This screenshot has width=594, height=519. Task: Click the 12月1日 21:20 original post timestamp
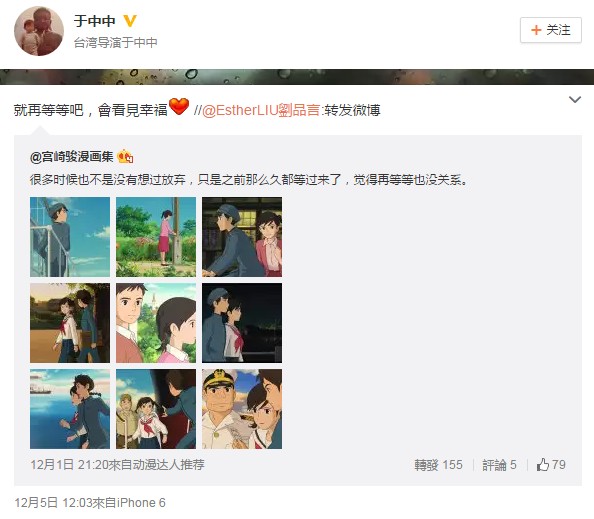pyautogui.click(x=69, y=465)
